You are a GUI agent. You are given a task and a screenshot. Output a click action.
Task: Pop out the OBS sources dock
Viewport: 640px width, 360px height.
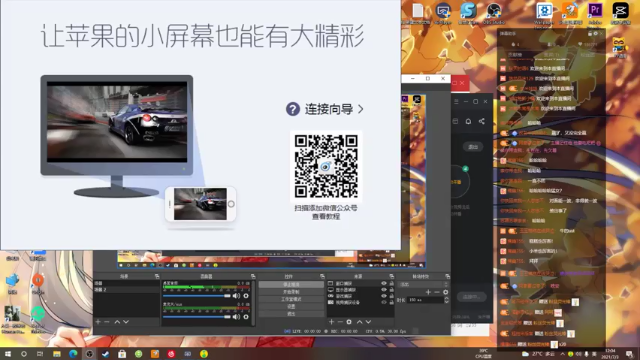pyautogui.click(x=392, y=276)
